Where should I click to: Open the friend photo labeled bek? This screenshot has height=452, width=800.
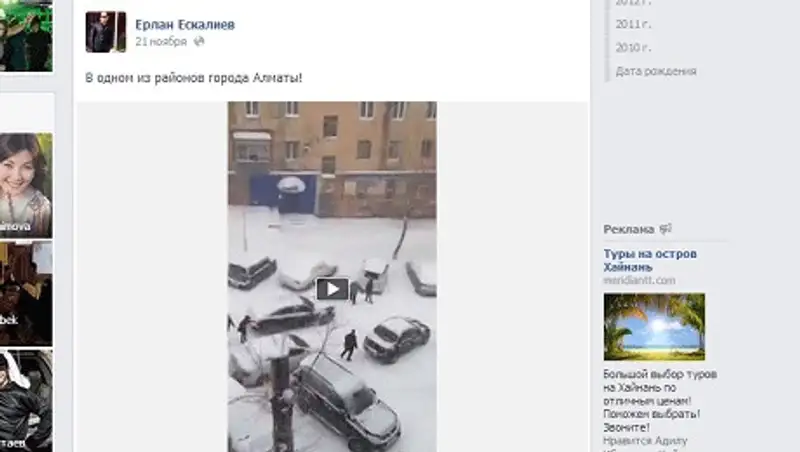(x=26, y=294)
